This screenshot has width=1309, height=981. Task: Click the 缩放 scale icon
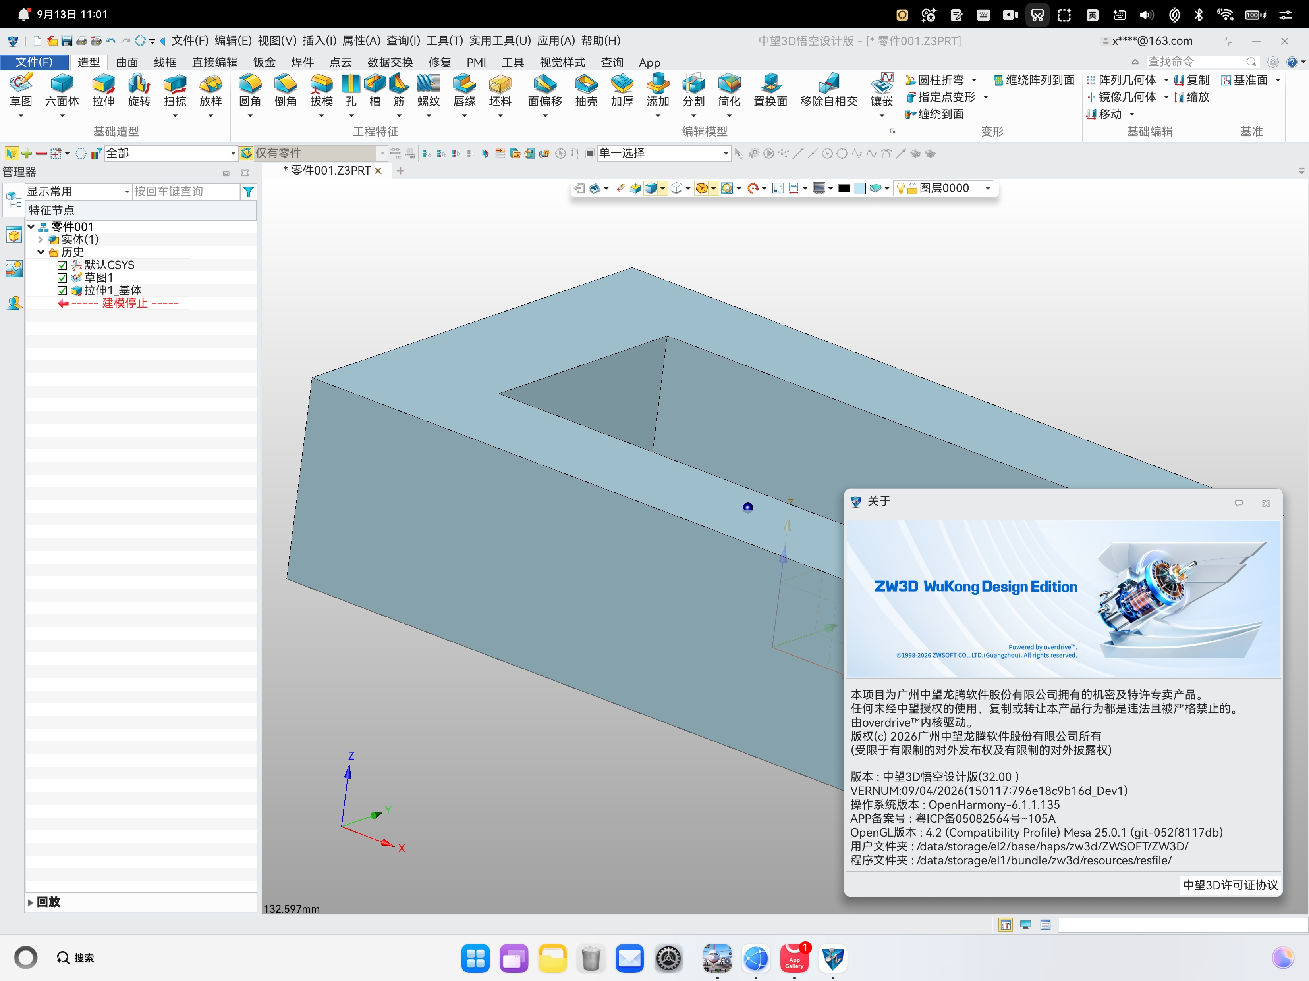click(1192, 97)
